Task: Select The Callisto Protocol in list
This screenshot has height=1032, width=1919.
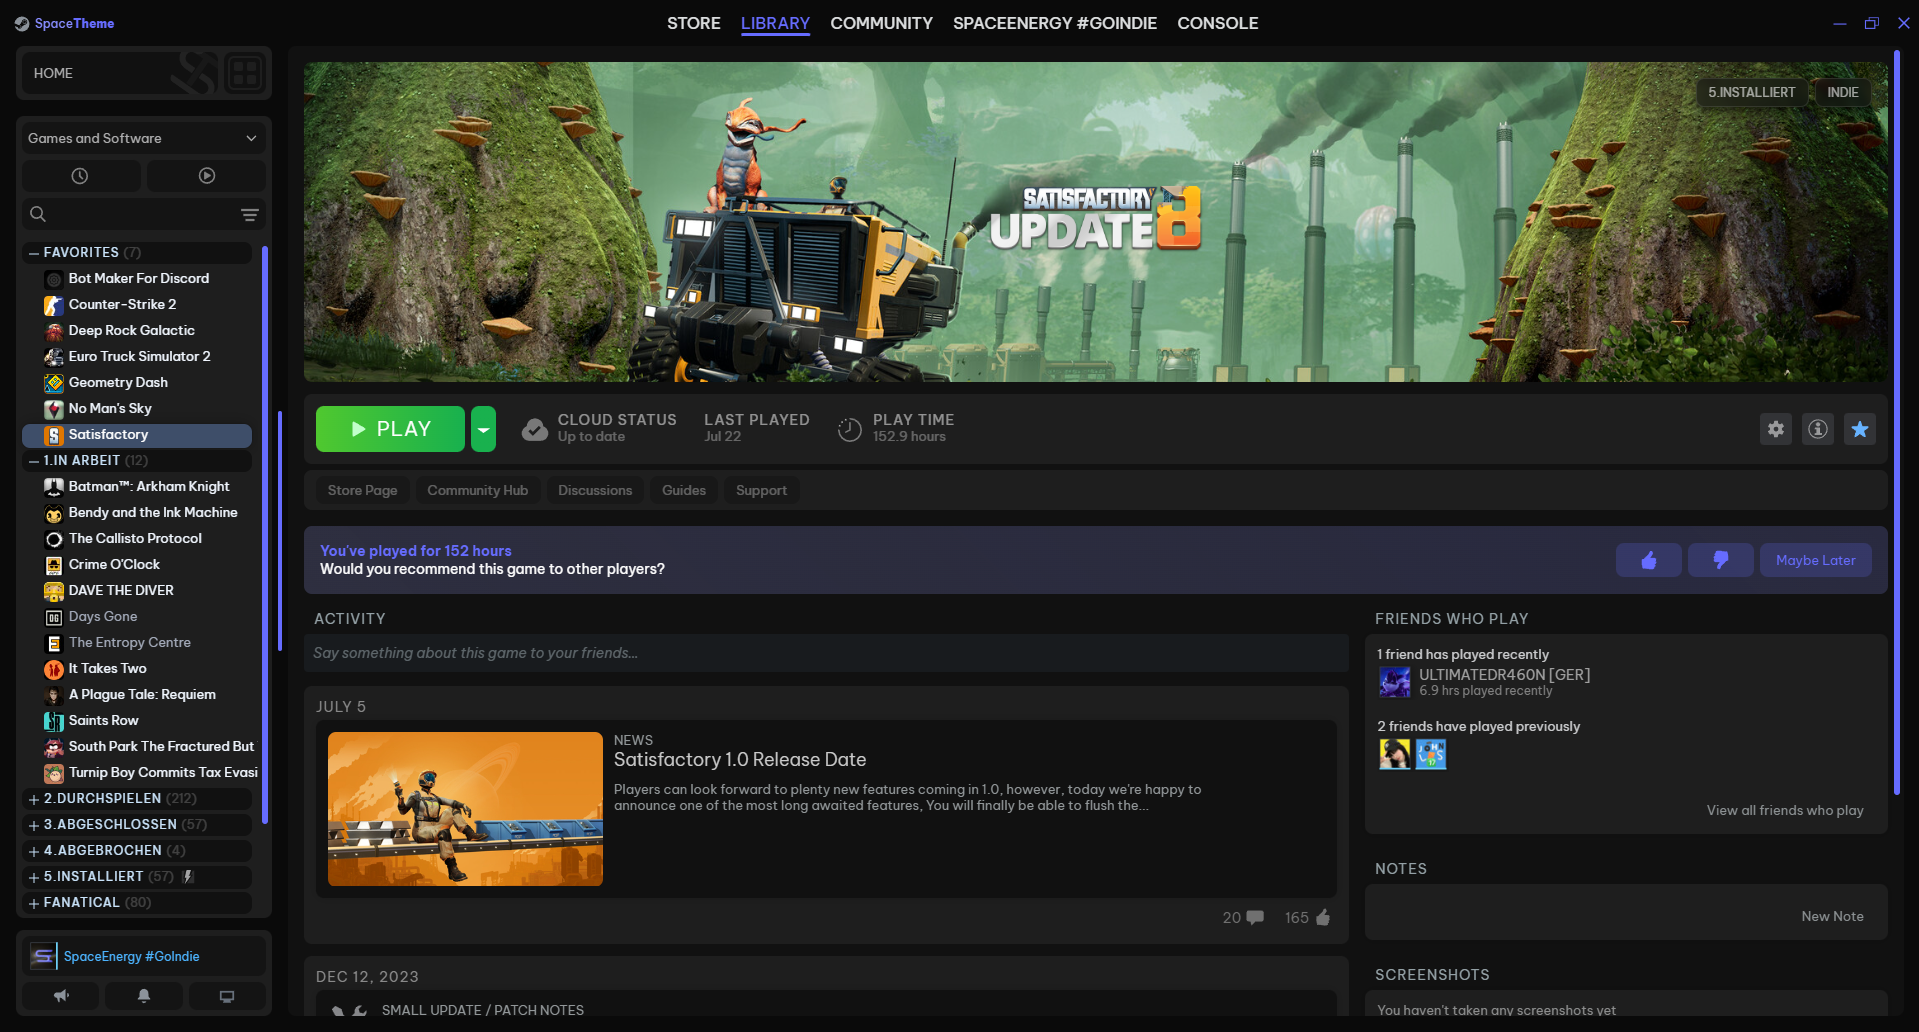Action: (137, 539)
